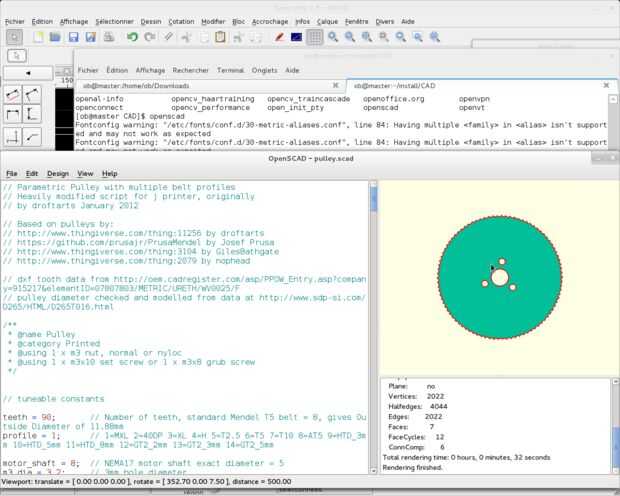Click the undo arrow in CAD toolbar
620x496 pixels.
(133, 37)
